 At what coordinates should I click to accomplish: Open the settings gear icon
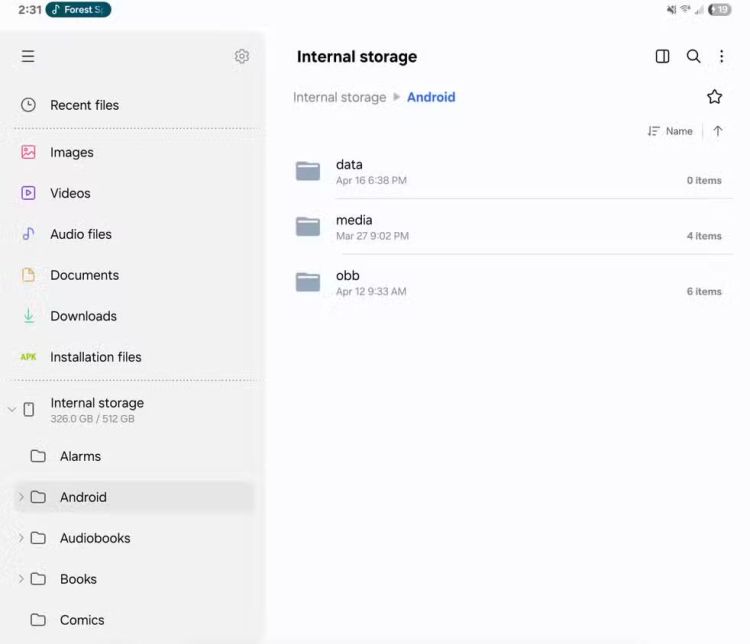click(241, 57)
